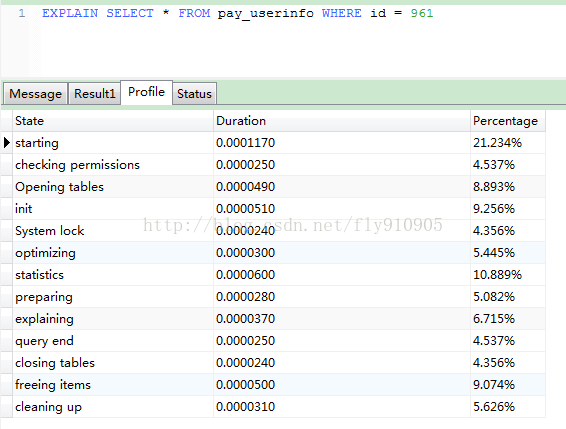
Task: Click the EXPLAIN keyword in the query editor
Action: pyautogui.click(x=70, y=13)
